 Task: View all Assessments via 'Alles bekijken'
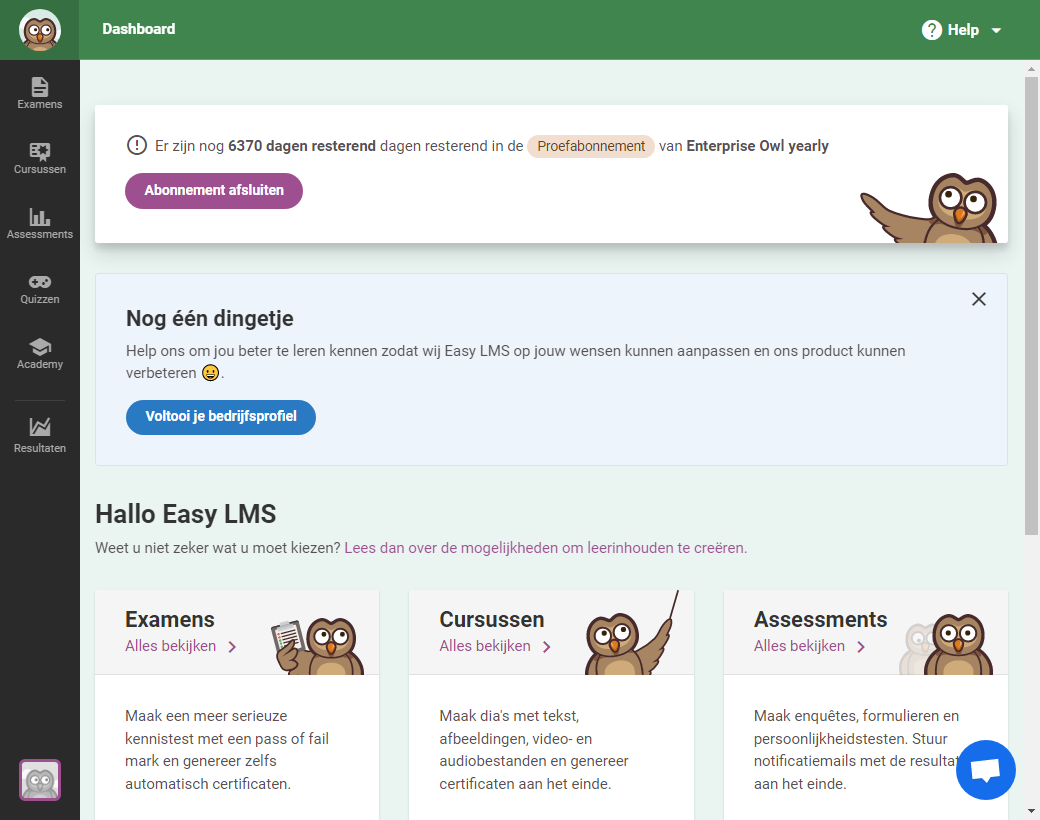[x=799, y=646]
